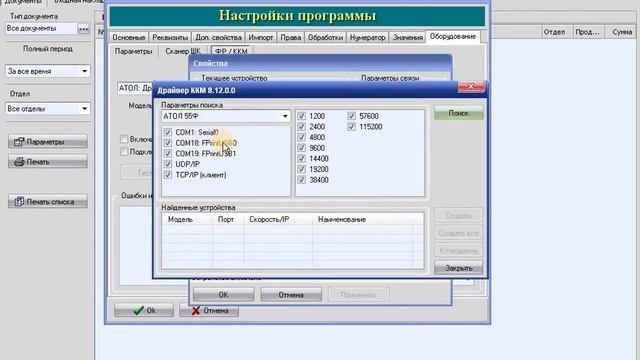Click Отмена in the Свойства window
The width and height of the screenshot is (640, 360).
(291, 295)
